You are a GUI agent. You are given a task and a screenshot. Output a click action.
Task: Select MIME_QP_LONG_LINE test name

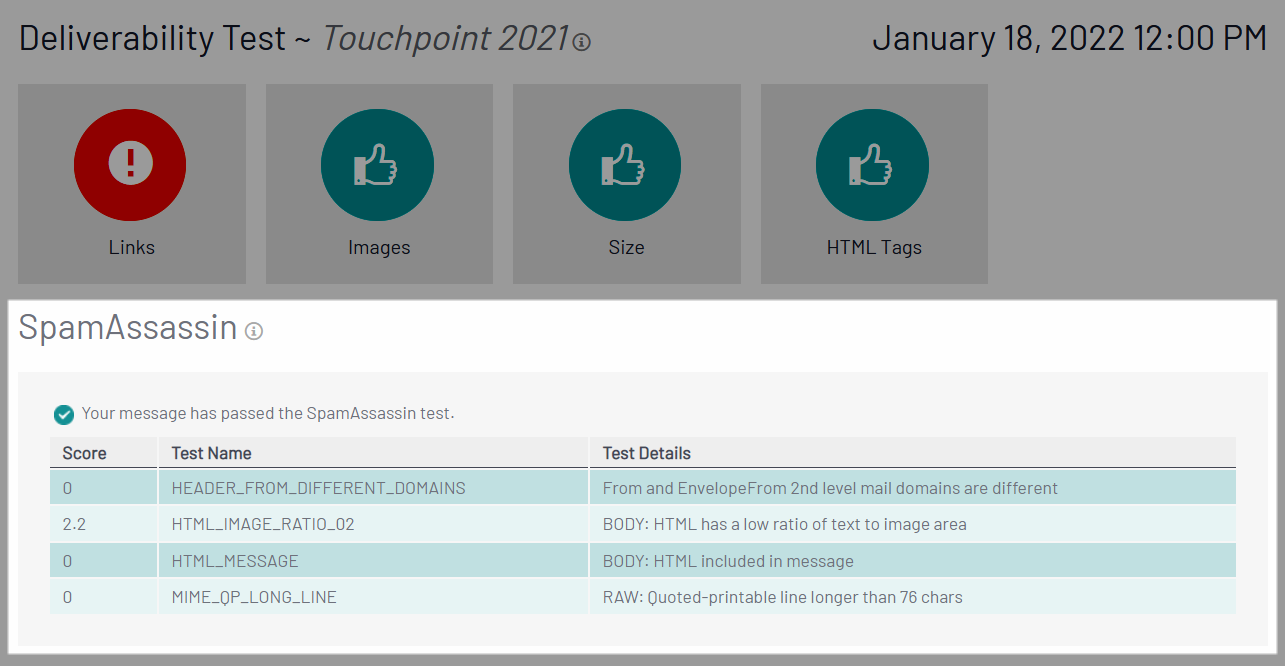(253, 597)
